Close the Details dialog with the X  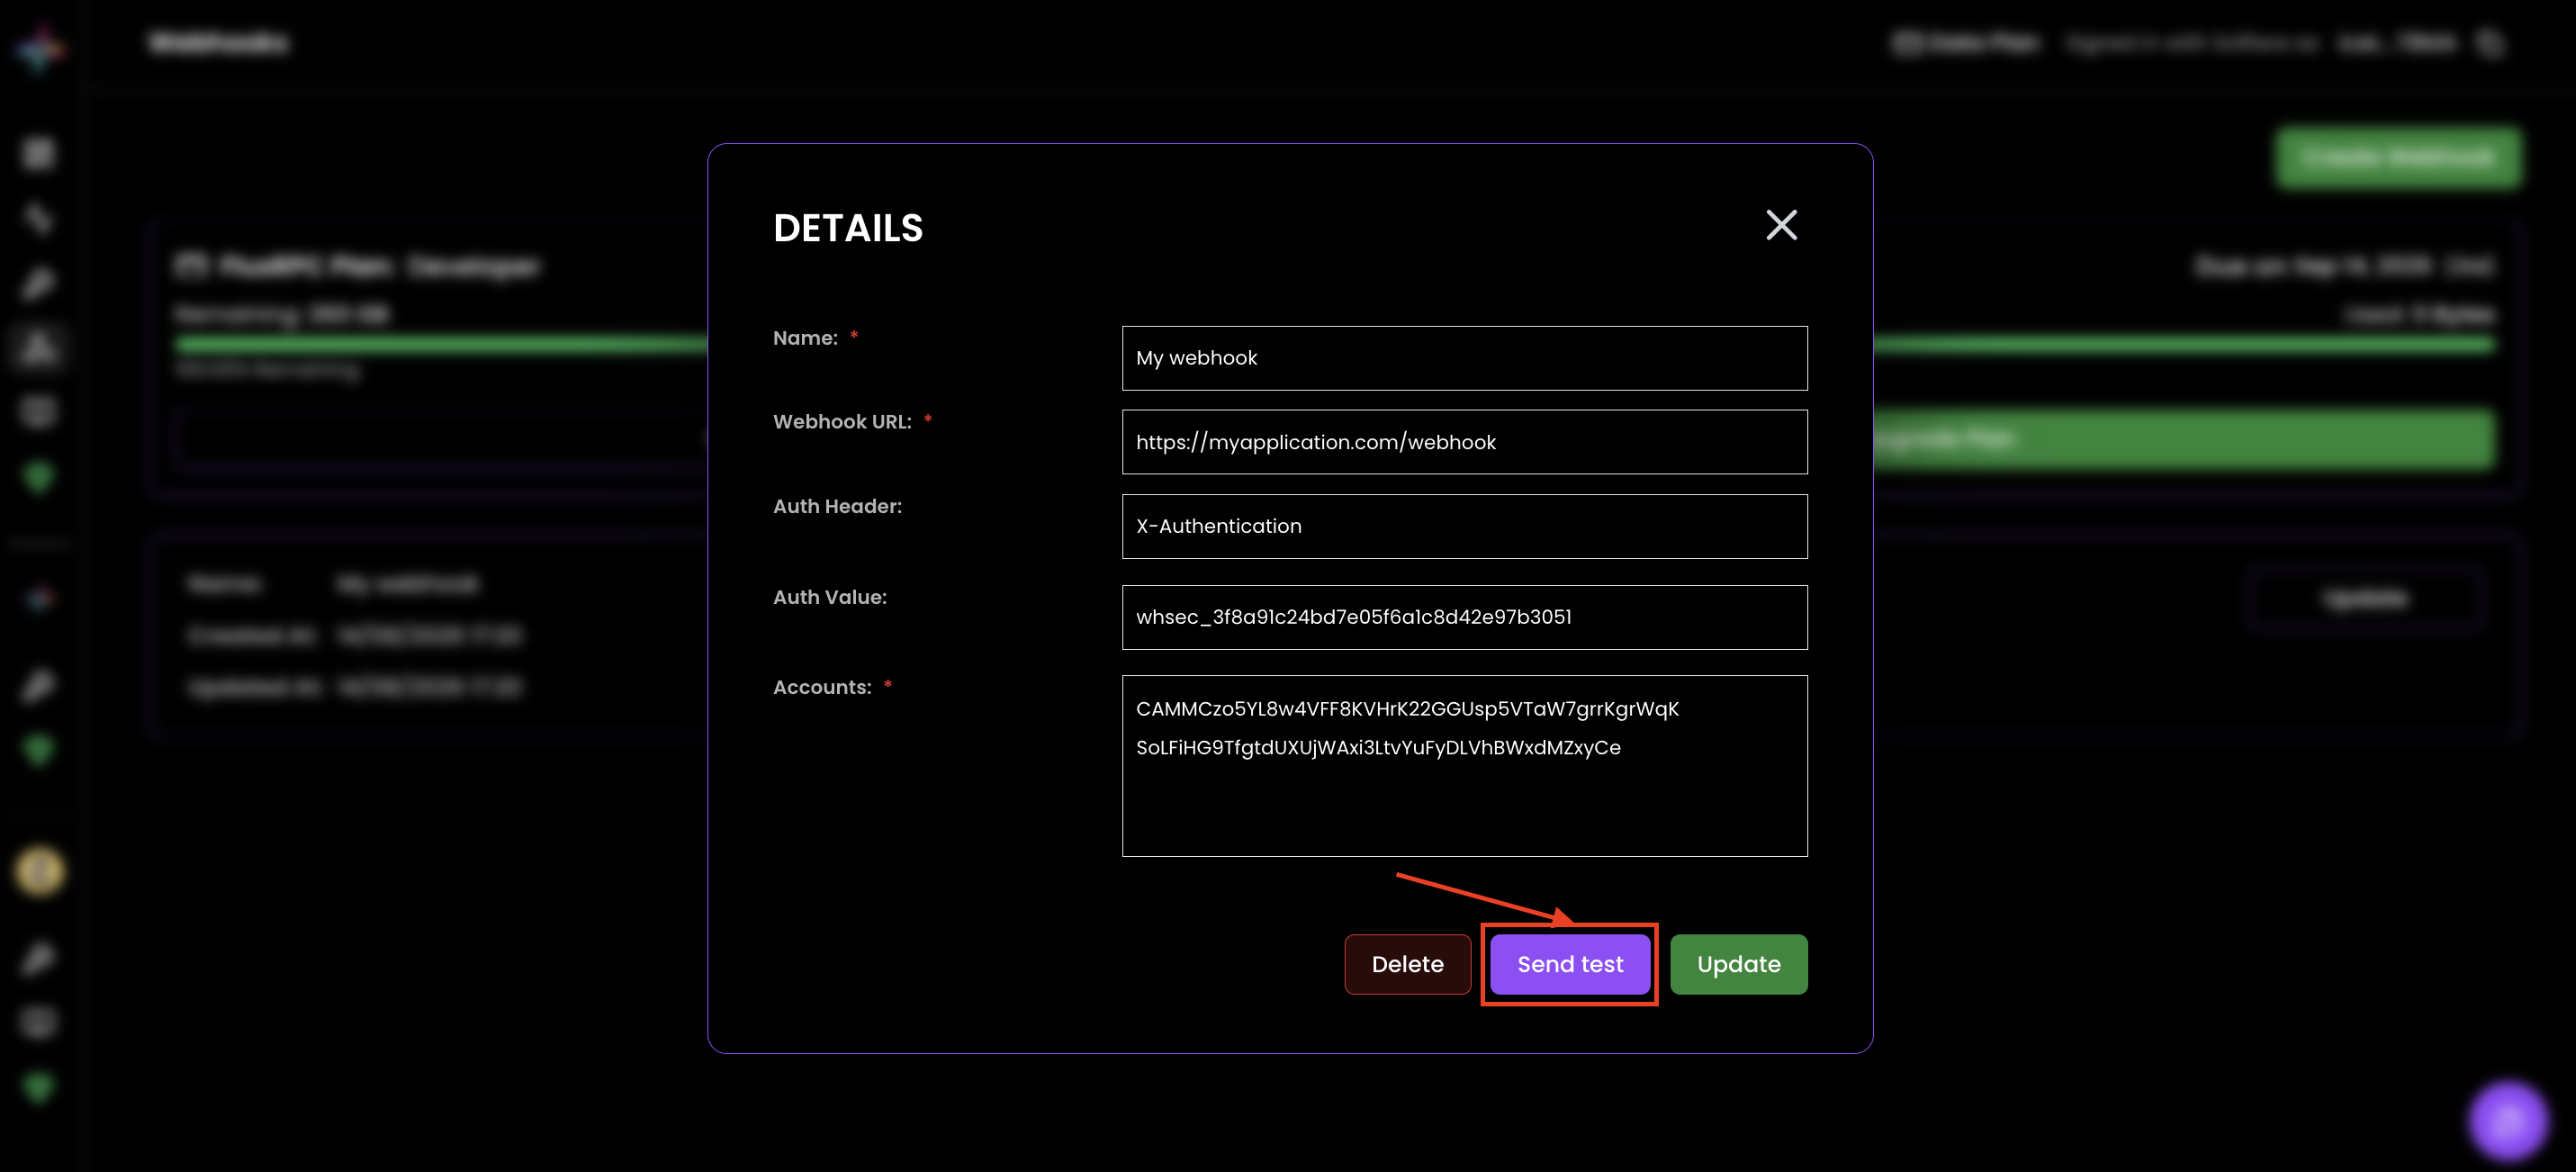(1781, 225)
